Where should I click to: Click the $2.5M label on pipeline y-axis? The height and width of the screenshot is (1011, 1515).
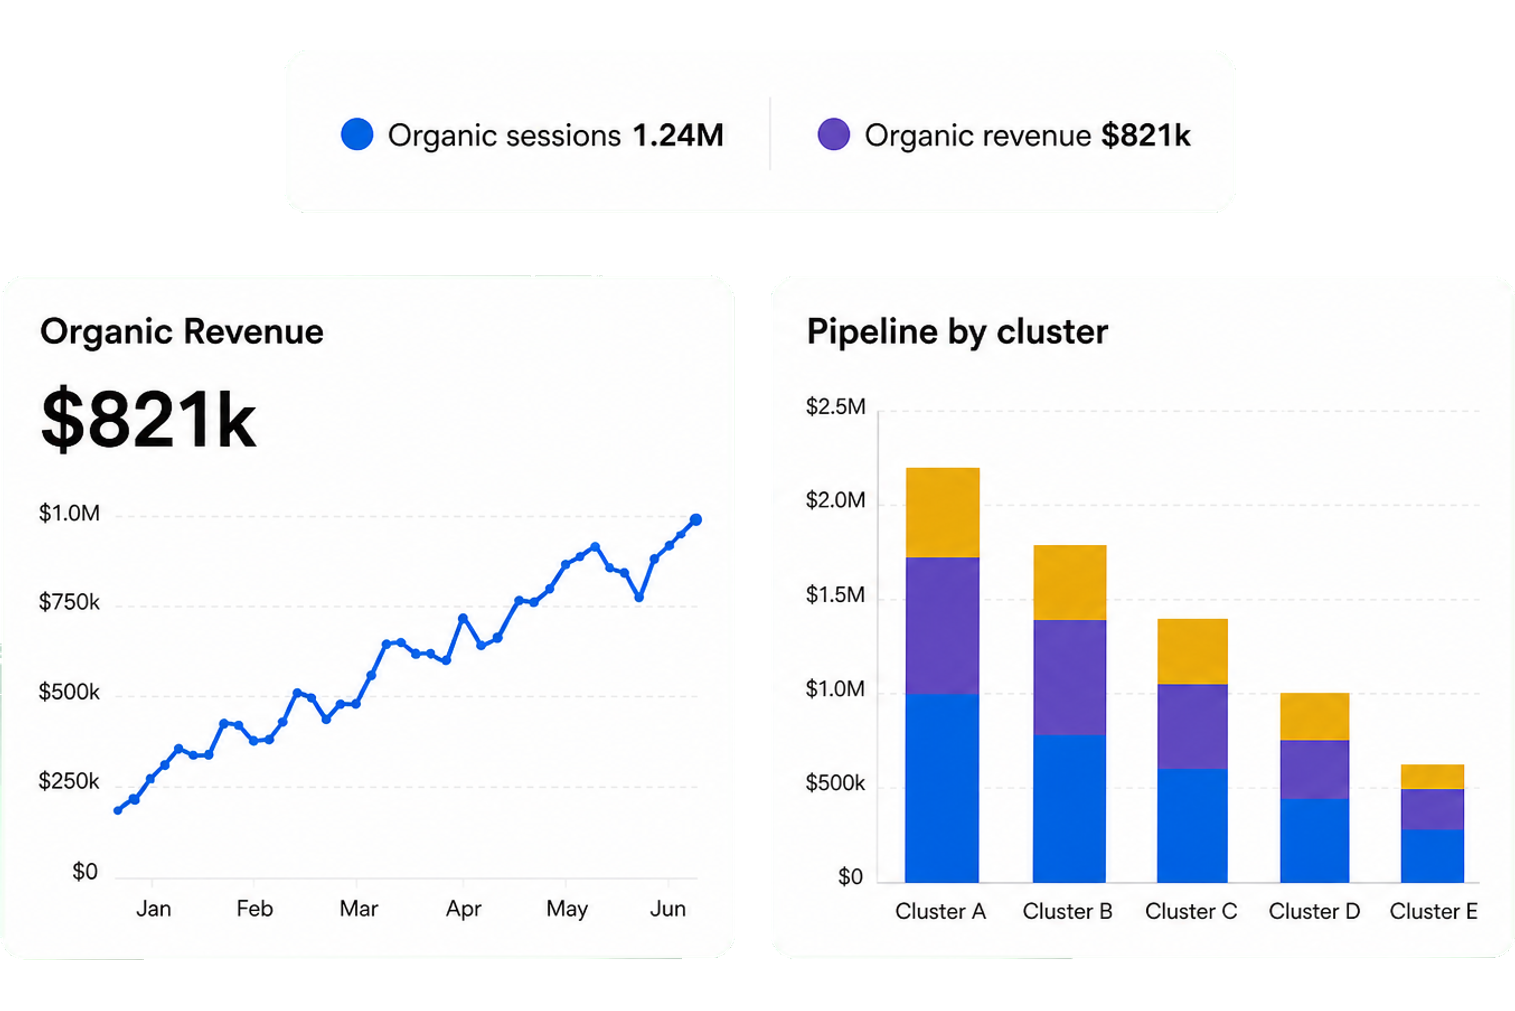pyautogui.click(x=836, y=406)
